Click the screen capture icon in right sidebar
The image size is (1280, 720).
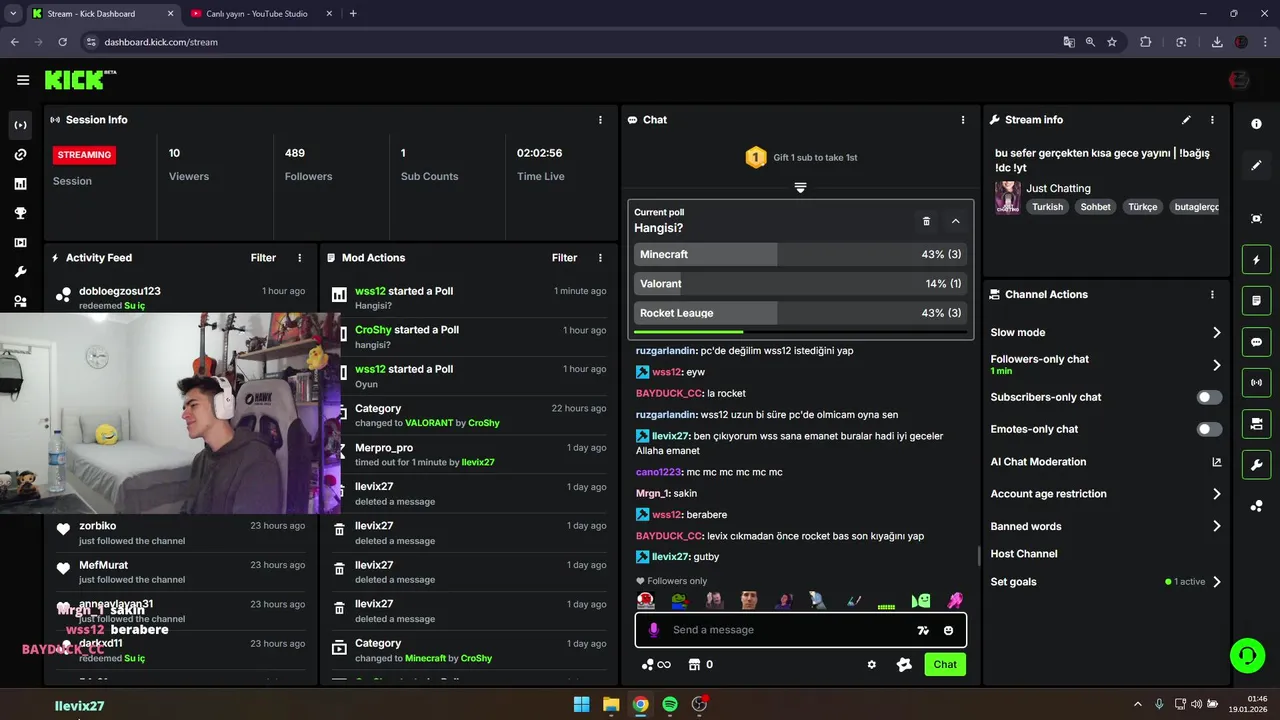pyautogui.click(x=1257, y=219)
